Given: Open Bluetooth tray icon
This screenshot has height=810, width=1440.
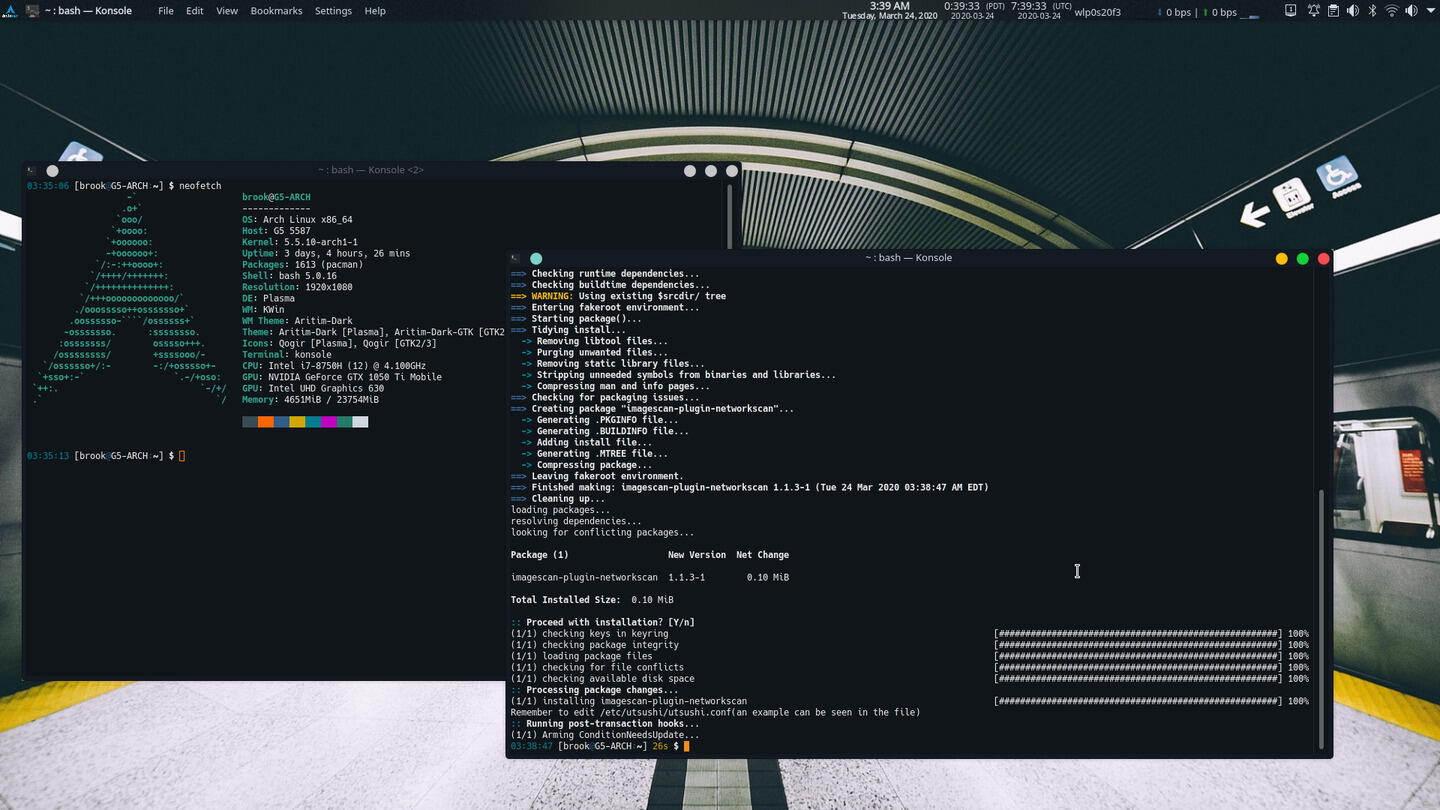Looking at the screenshot, I should pyautogui.click(x=1373, y=11).
